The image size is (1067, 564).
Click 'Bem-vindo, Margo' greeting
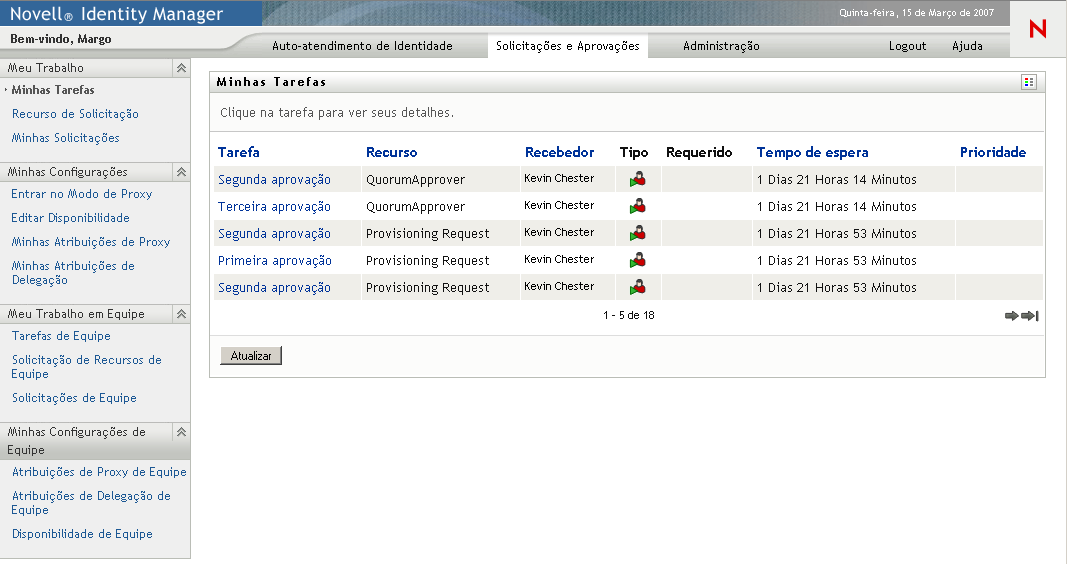[x=61, y=39]
